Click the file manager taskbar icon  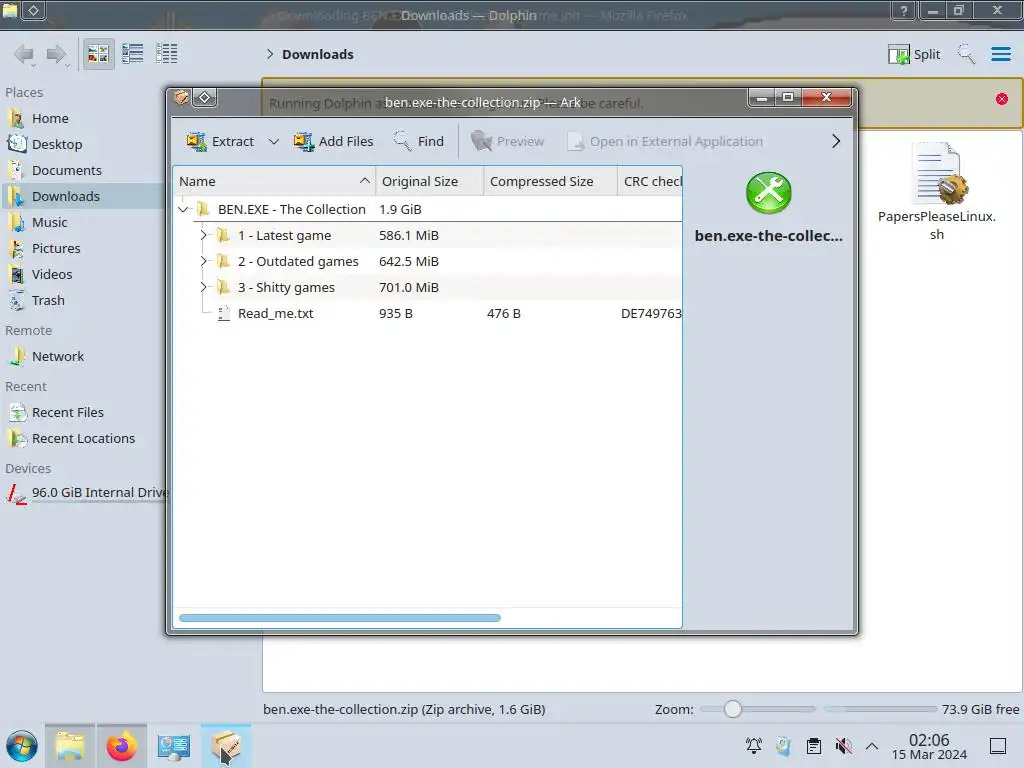point(70,746)
